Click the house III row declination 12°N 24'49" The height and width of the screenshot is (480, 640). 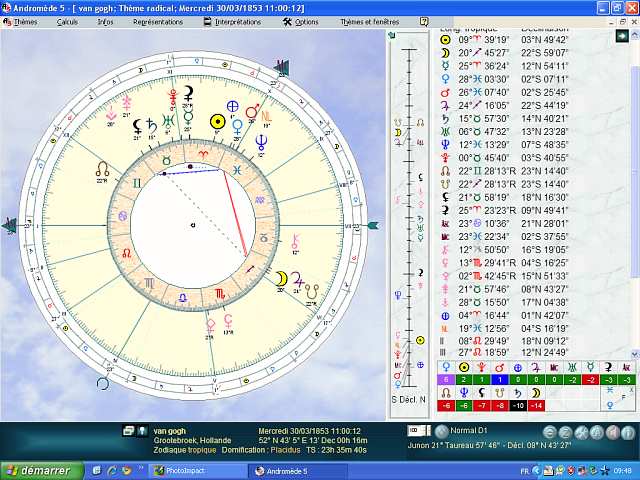544,352
